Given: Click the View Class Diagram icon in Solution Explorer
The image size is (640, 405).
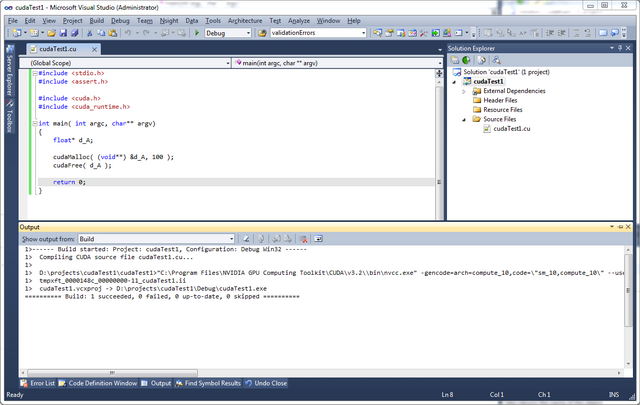Looking at the screenshot, I should (496, 60).
